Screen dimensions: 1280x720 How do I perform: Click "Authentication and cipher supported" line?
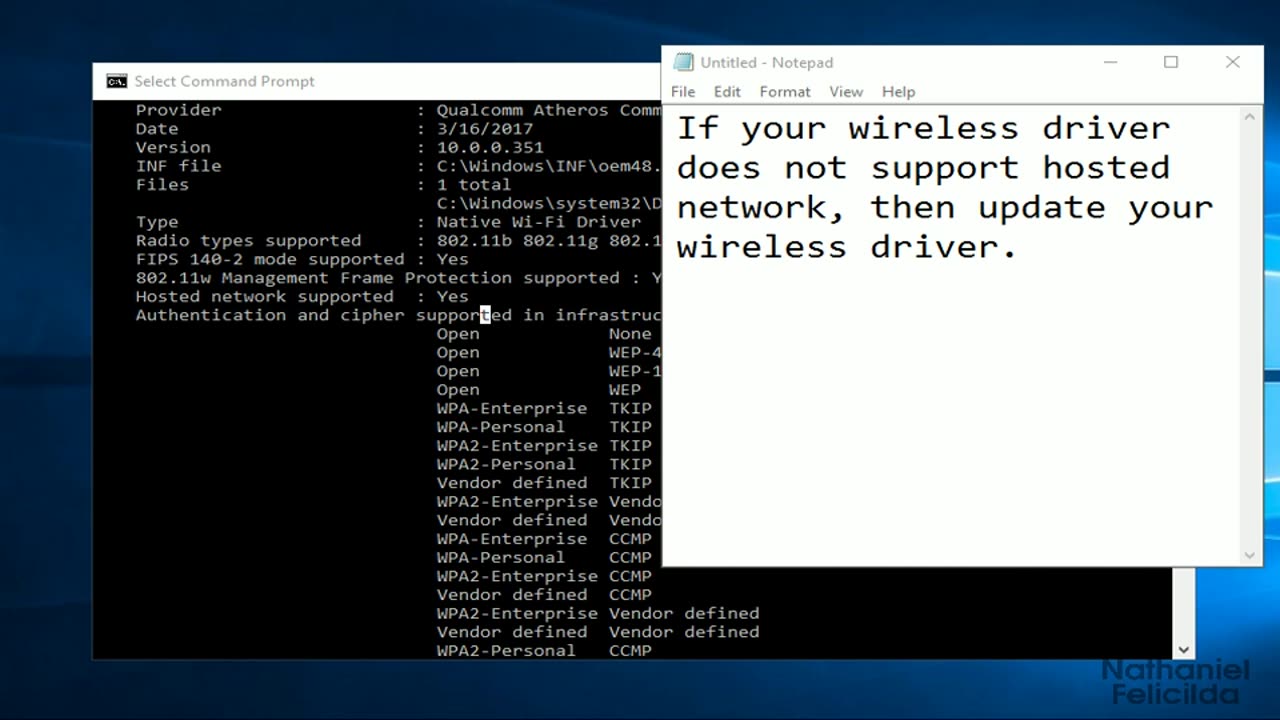[398, 315]
